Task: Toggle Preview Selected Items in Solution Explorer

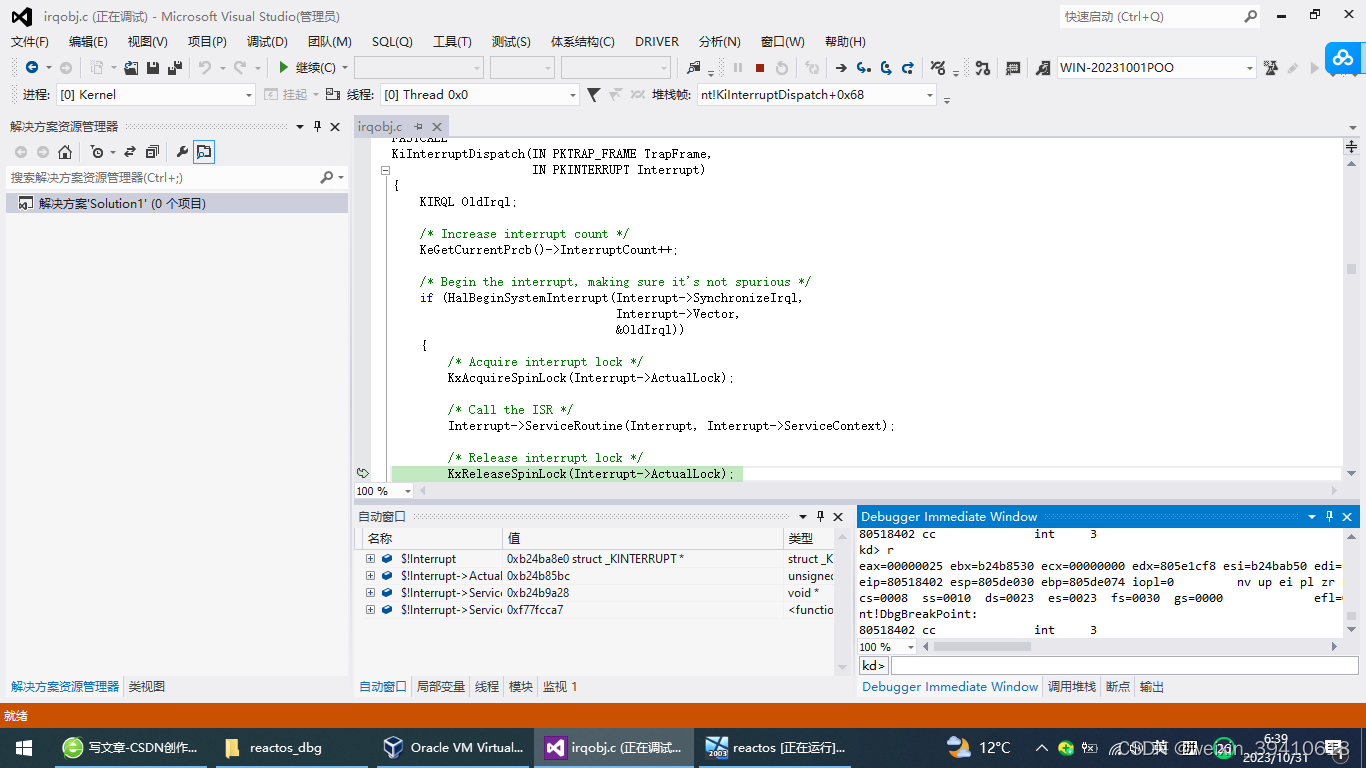Action: click(x=204, y=152)
